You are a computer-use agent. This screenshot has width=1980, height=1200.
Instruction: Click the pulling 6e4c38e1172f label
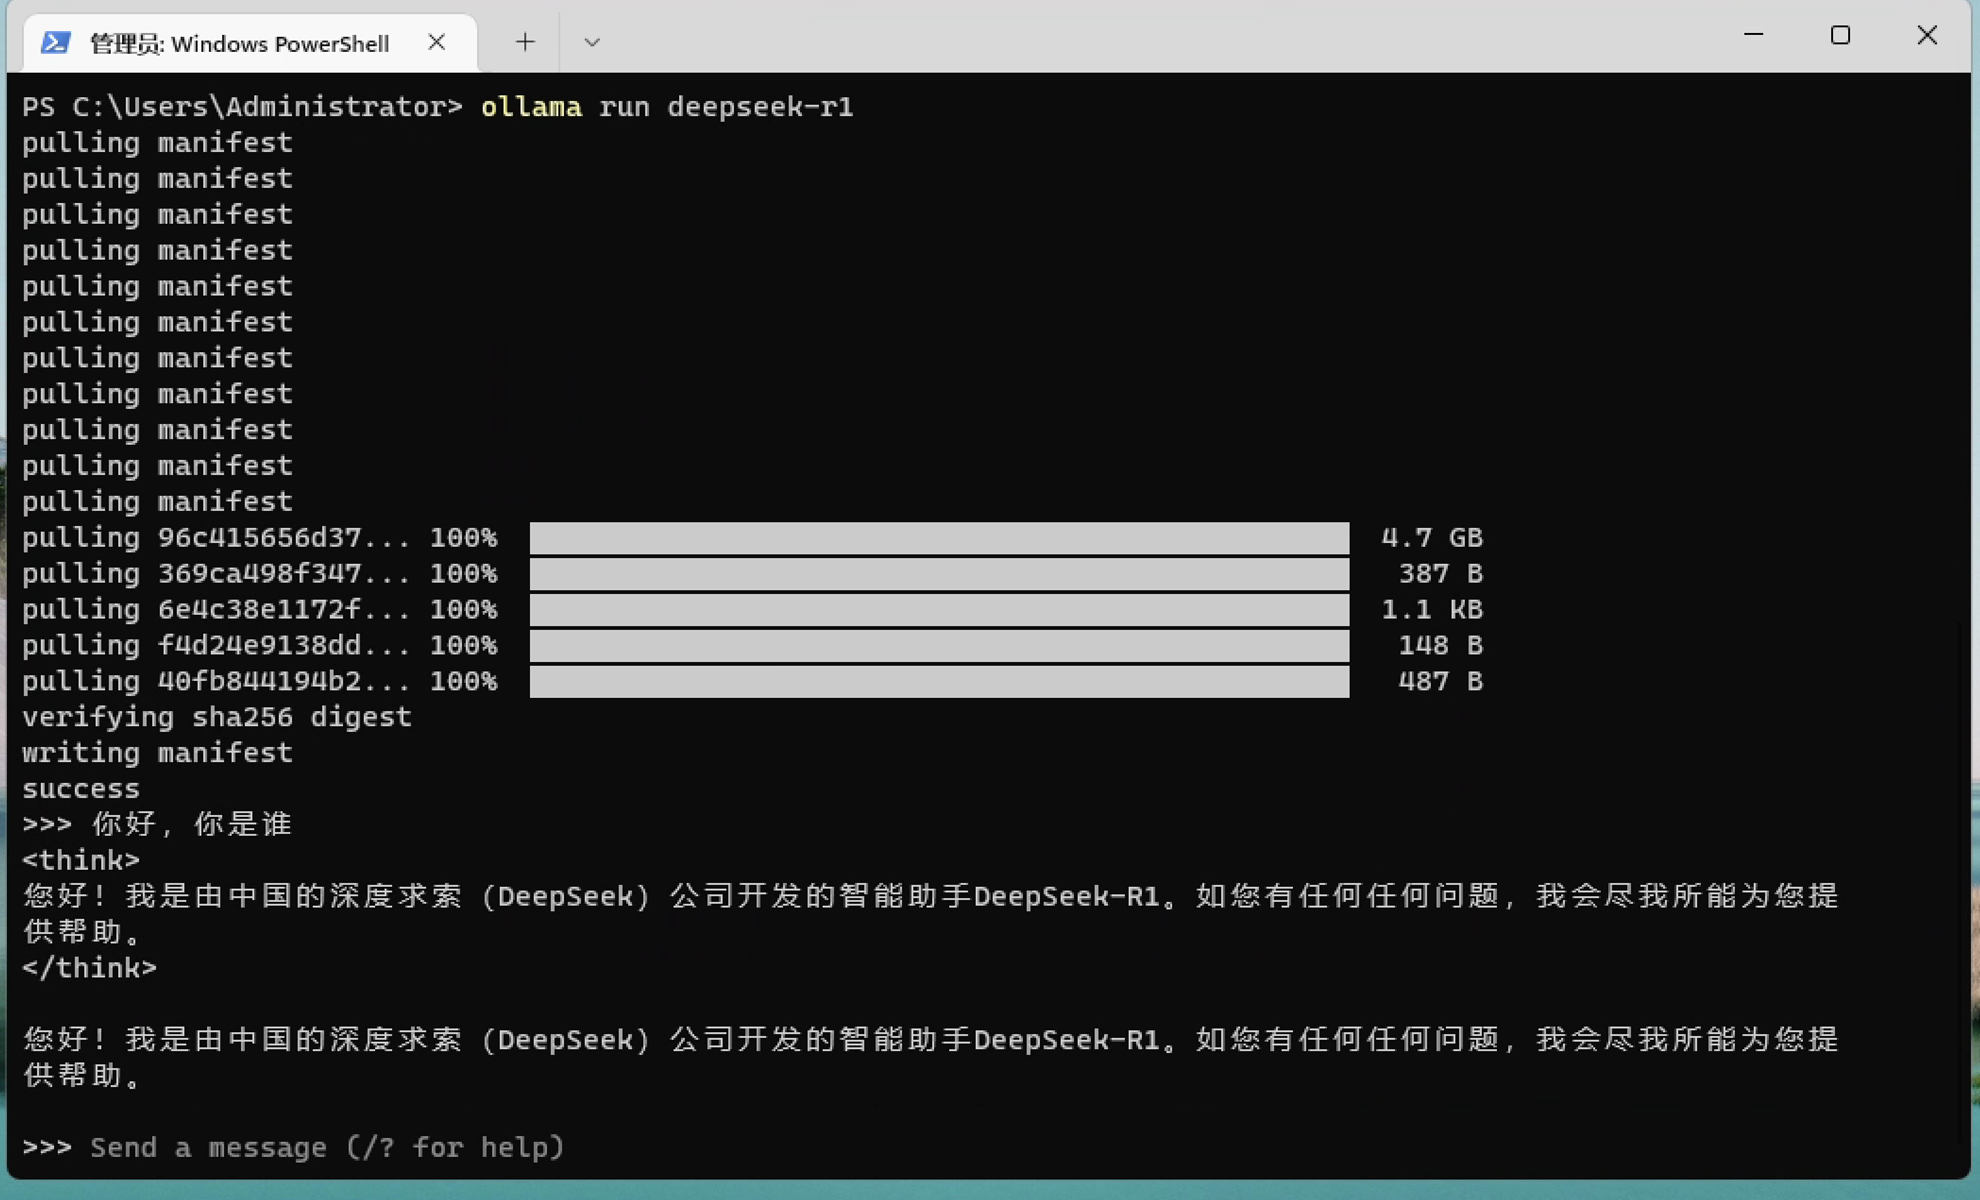(x=216, y=610)
